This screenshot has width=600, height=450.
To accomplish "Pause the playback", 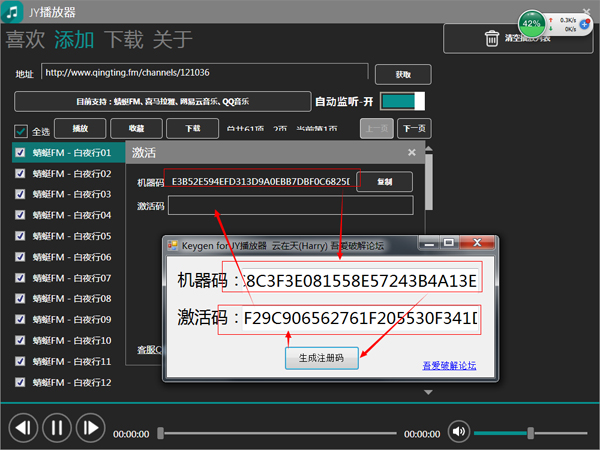I will click(57, 427).
